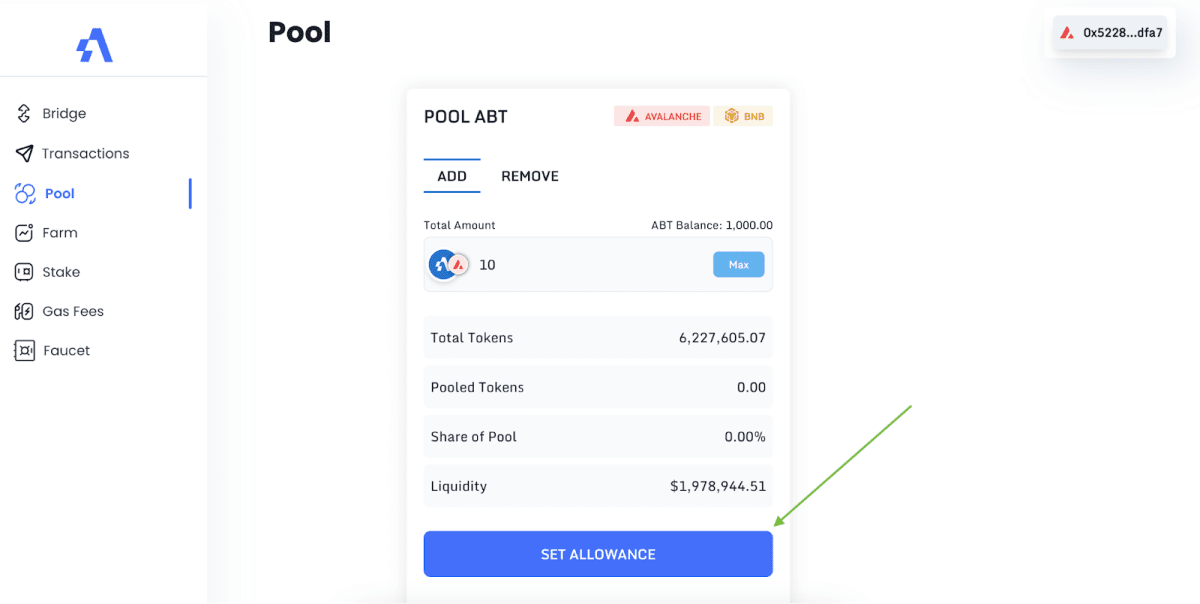1200x604 pixels.
Task: Click the ABT Balance label
Action: tap(714, 225)
